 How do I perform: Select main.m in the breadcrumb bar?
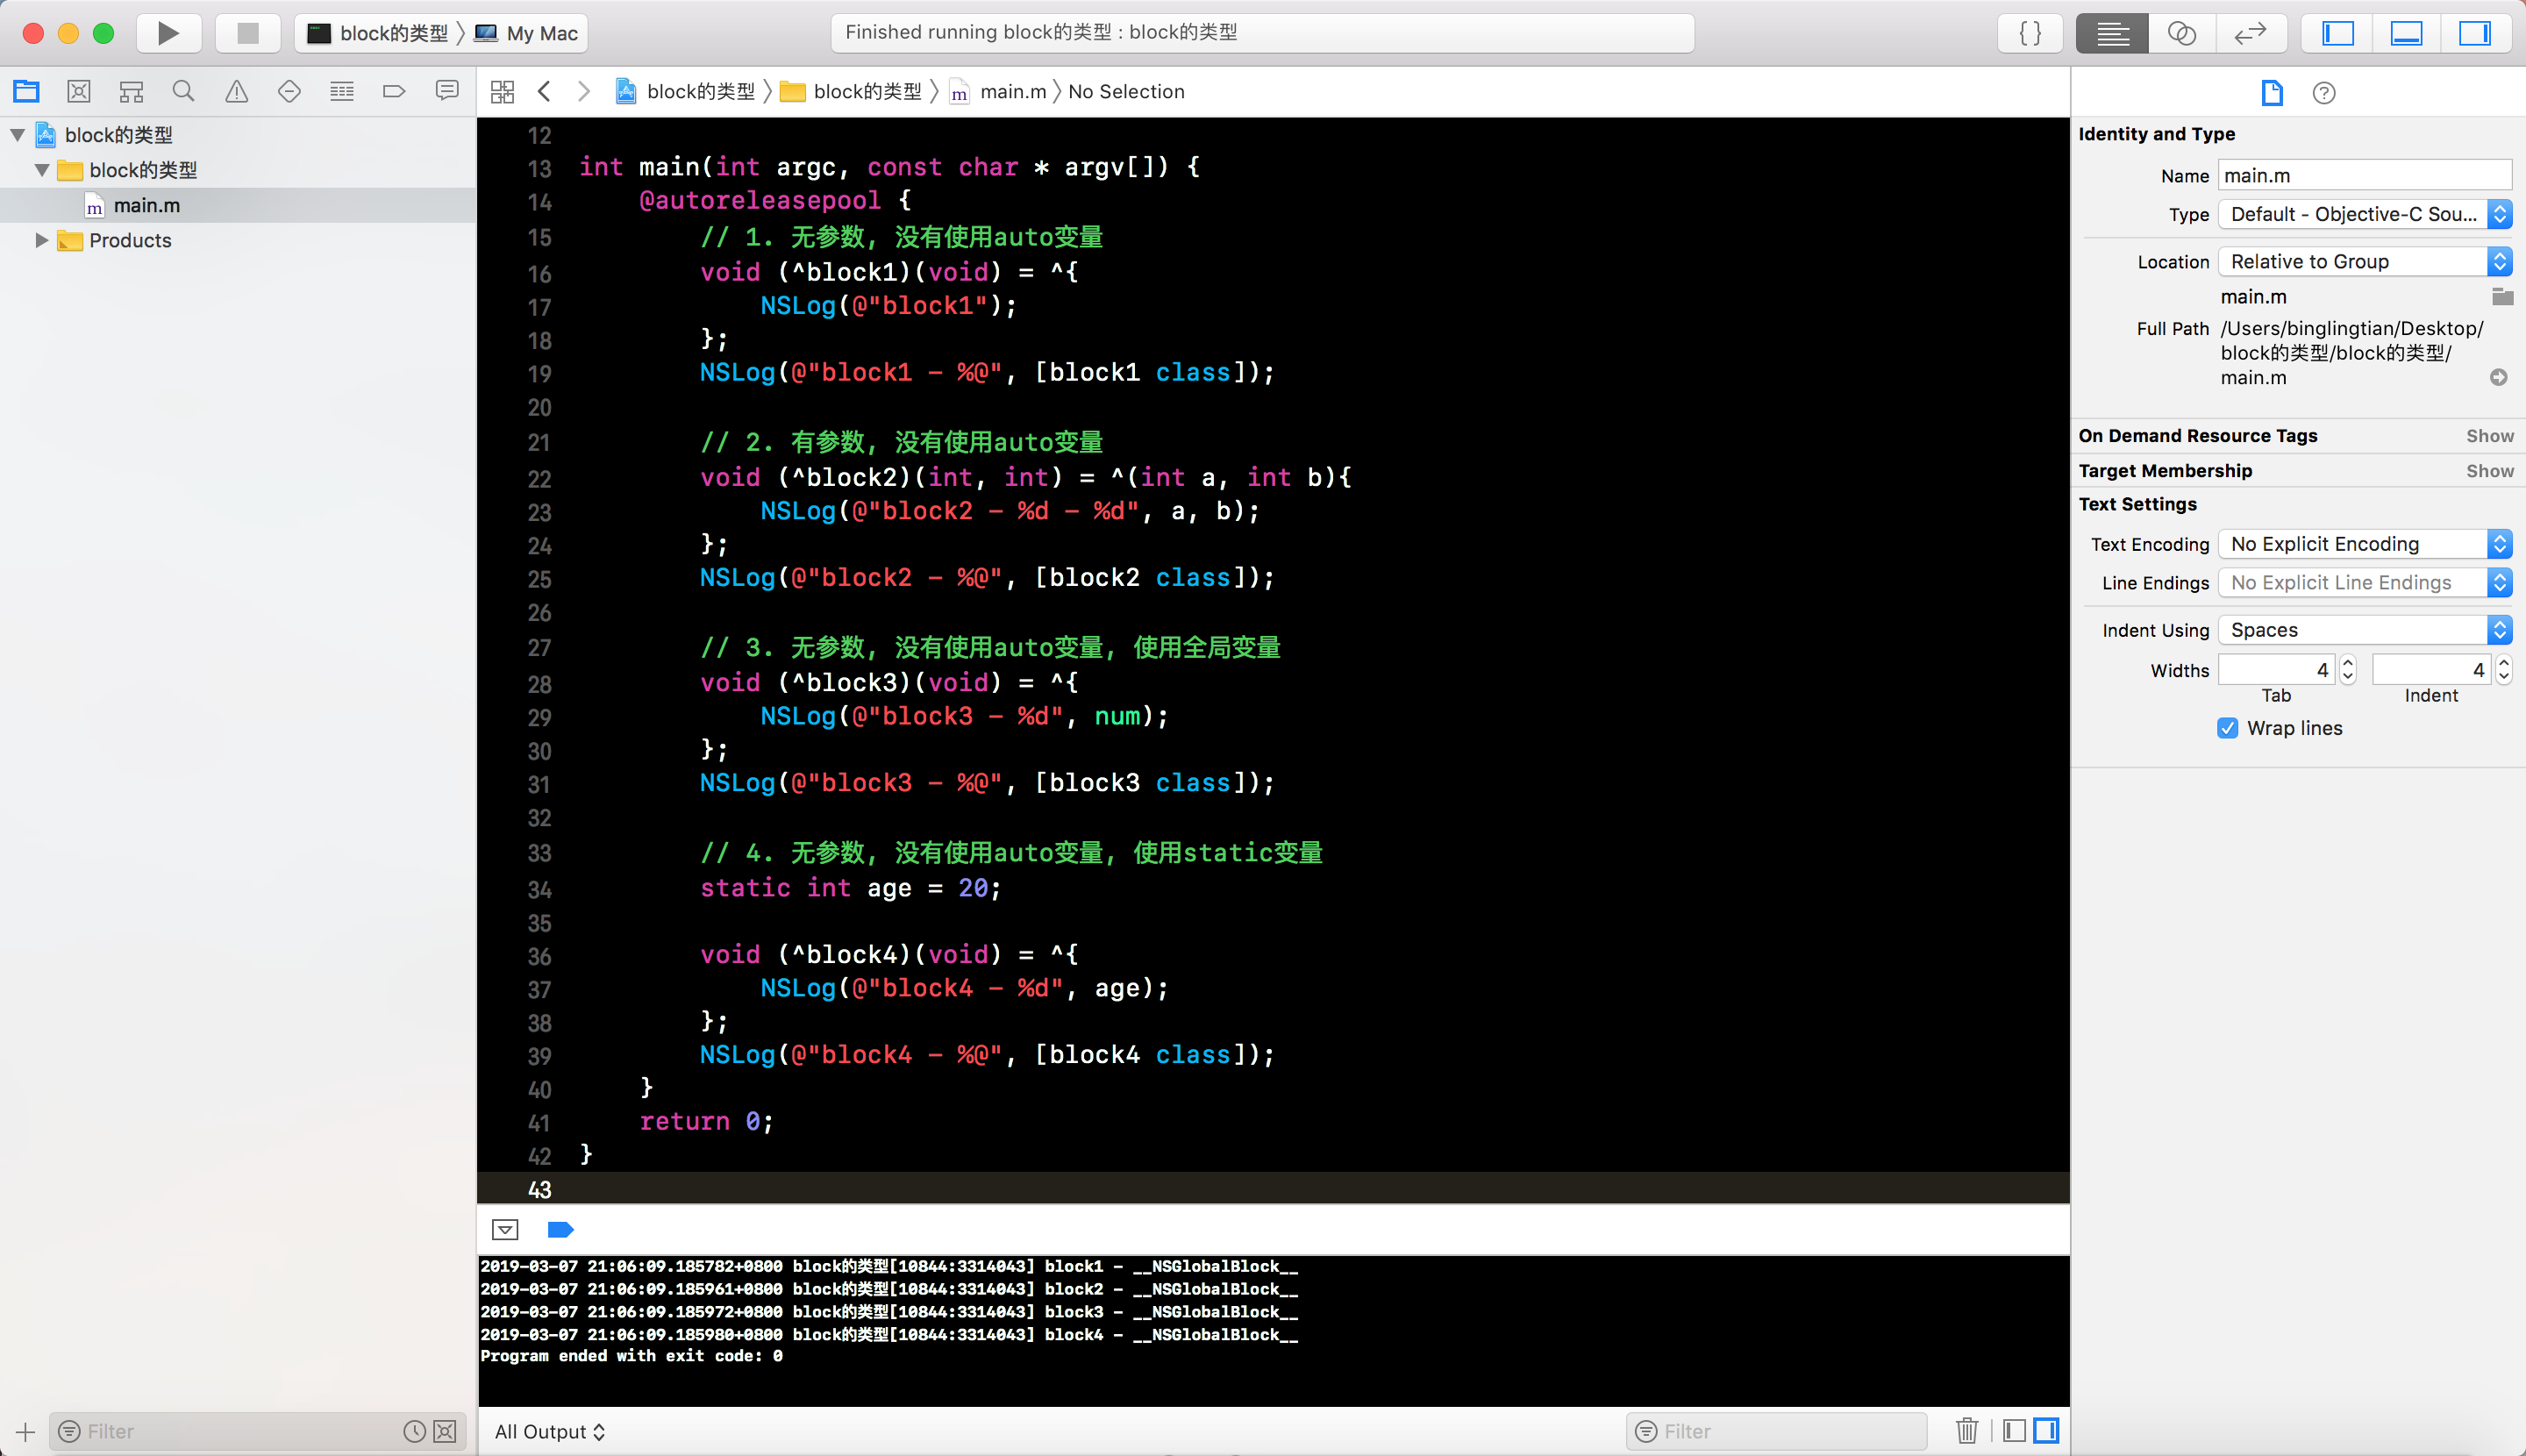pyautogui.click(x=1012, y=92)
